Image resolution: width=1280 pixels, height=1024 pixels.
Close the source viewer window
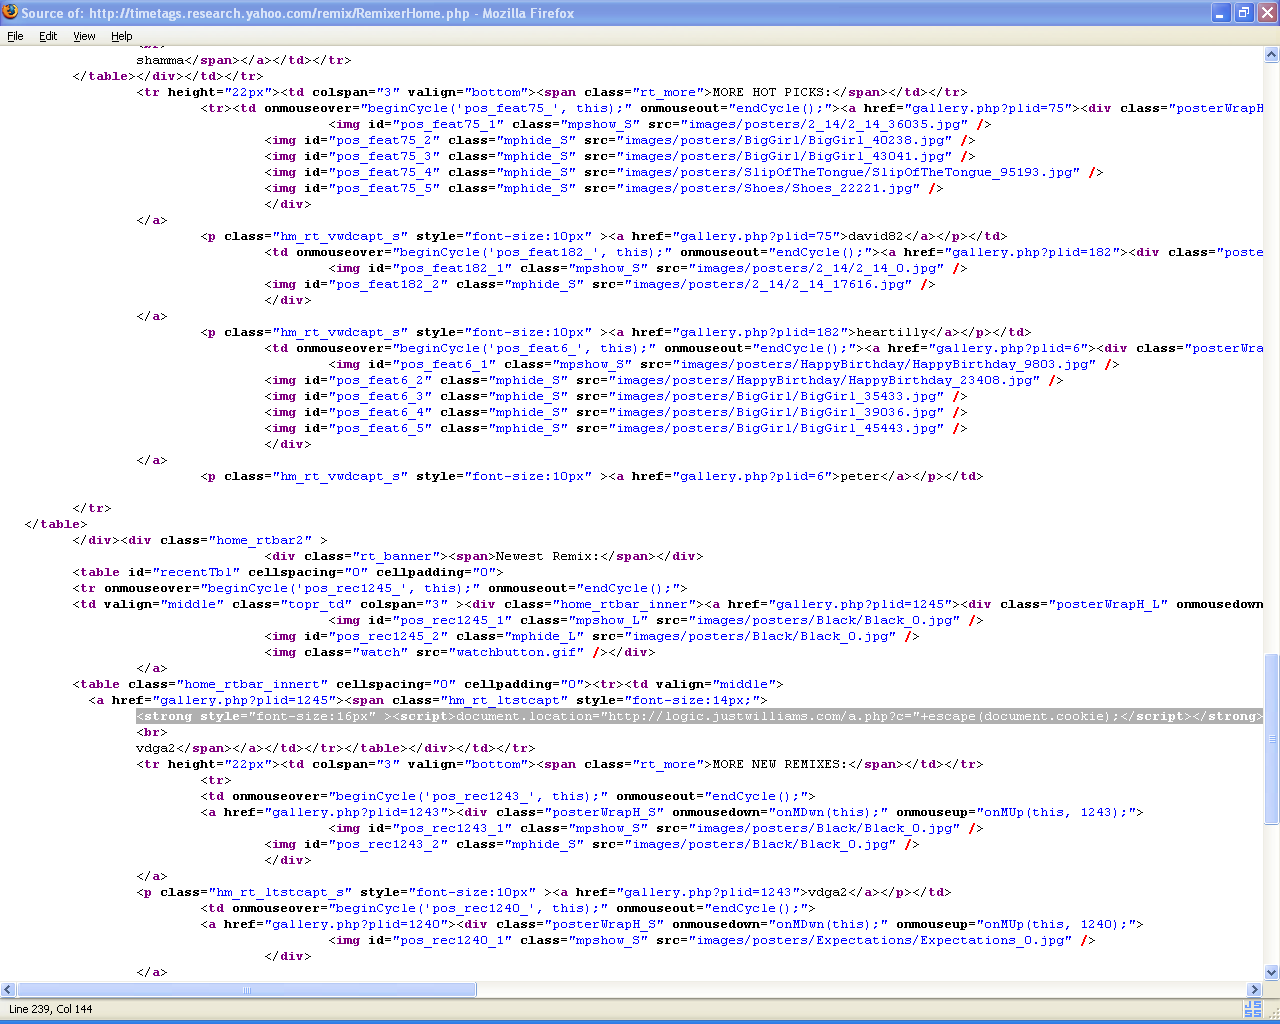[x=1266, y=13]
